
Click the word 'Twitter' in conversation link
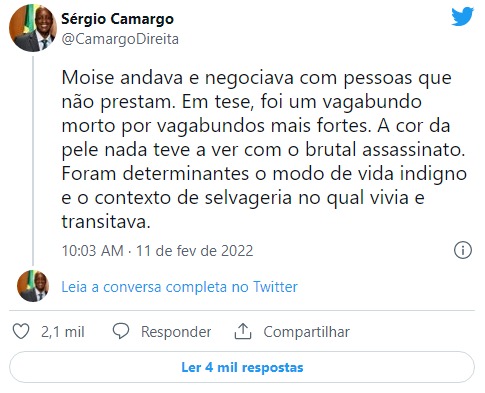tap(275, 287)
